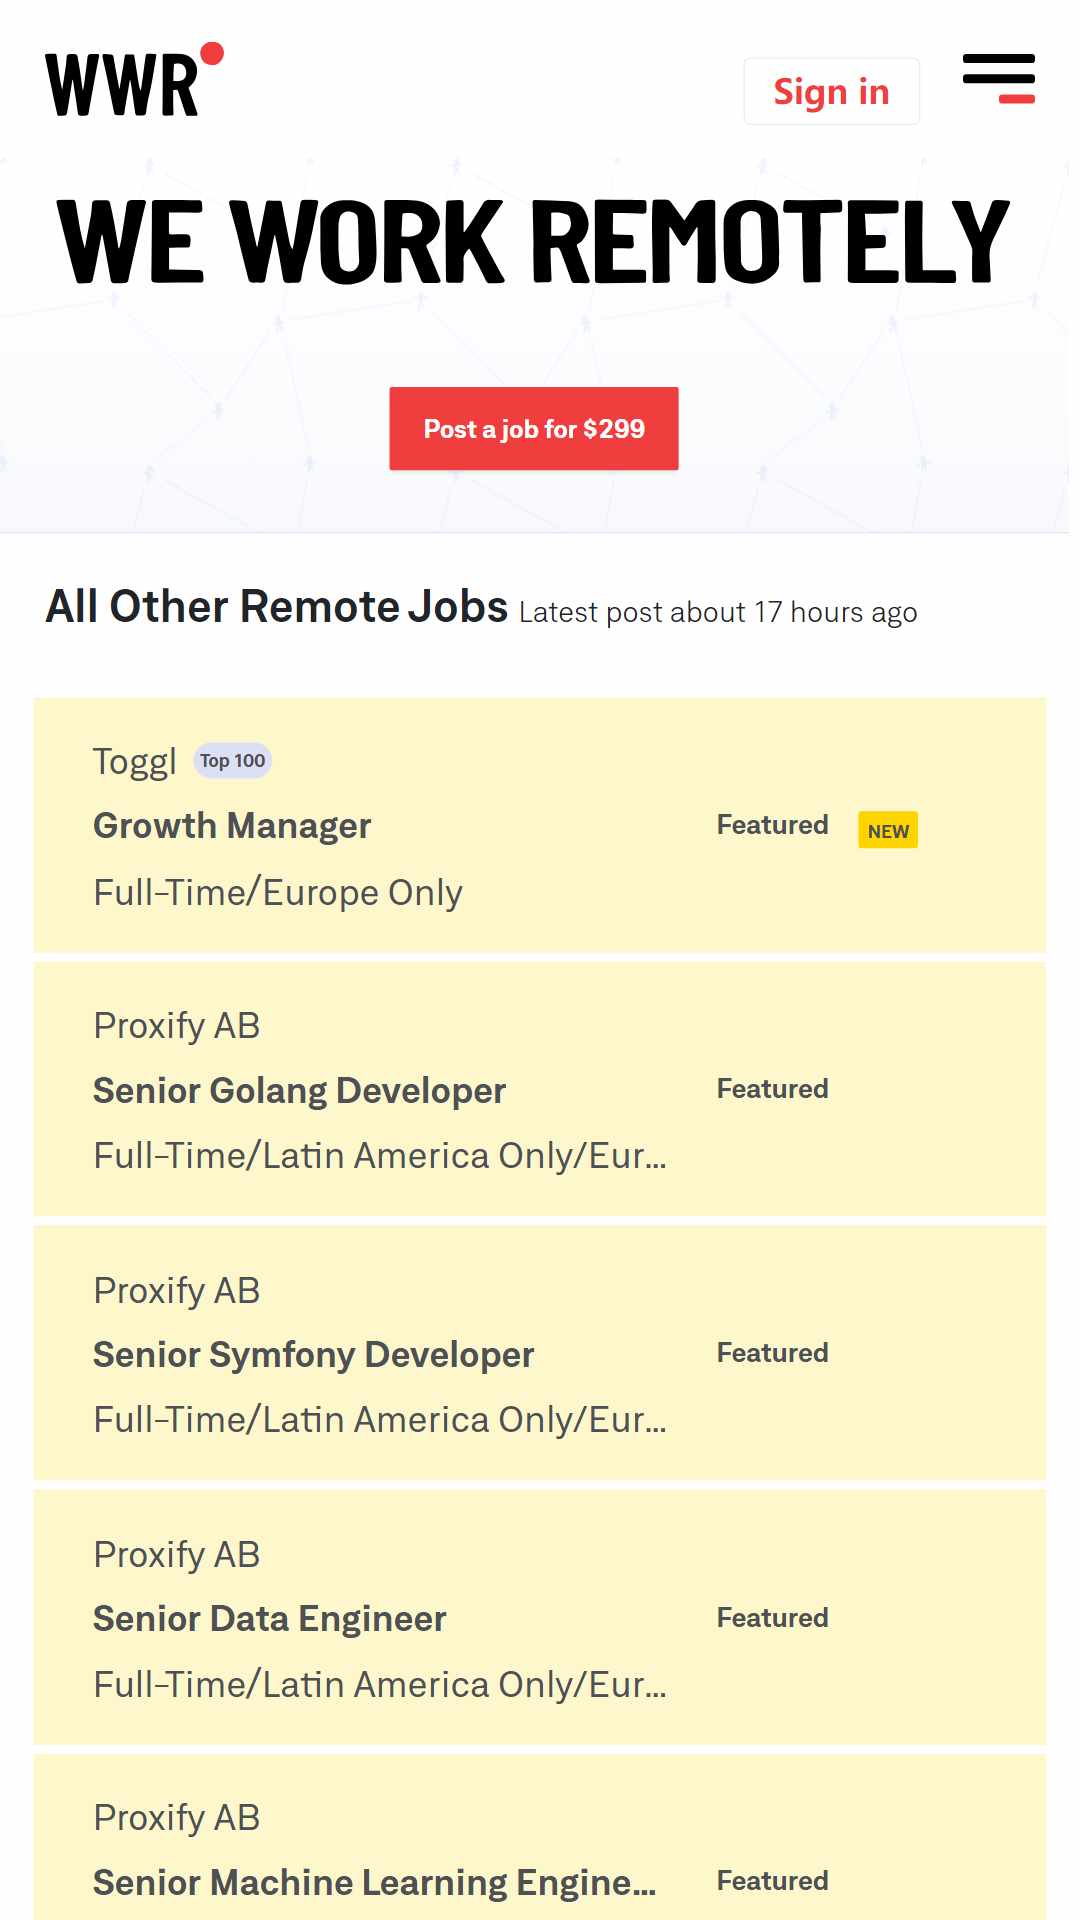Viewport: 1080px width, 1920px height.
Task: Click the Top 100 badge
Action: pos(232,761)
